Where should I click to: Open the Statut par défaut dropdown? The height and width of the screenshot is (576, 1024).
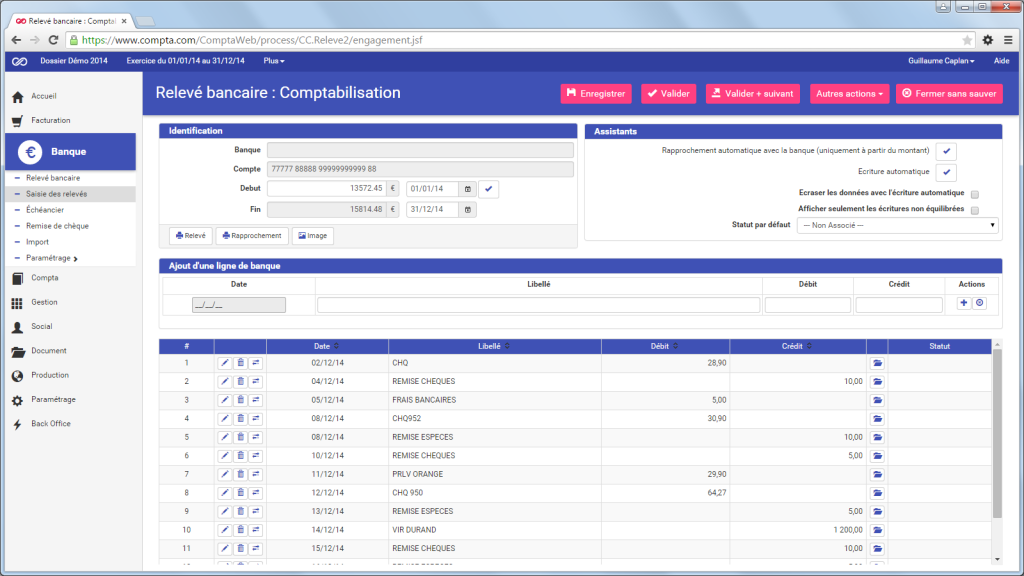tap(897, 225)
